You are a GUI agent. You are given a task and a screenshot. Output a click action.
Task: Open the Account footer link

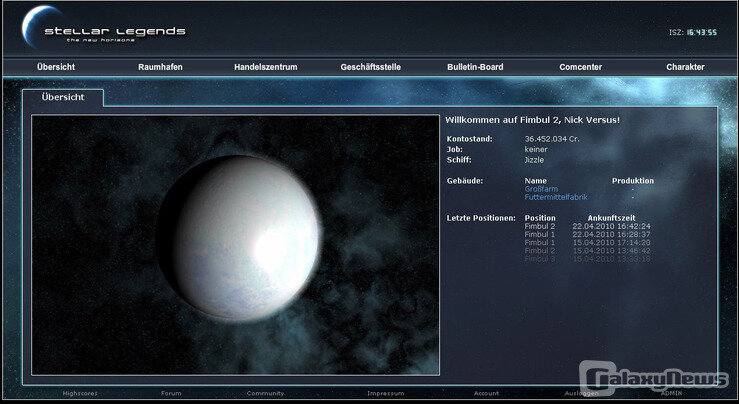coord(486,393)
